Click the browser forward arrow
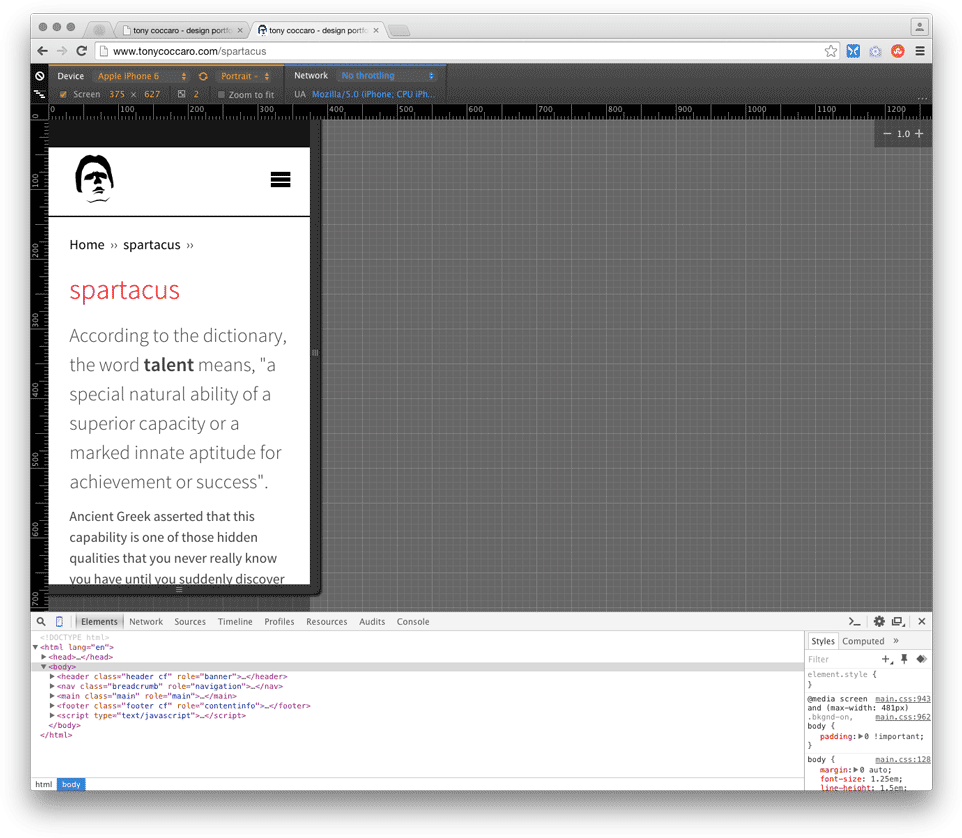 click(62, 51)
